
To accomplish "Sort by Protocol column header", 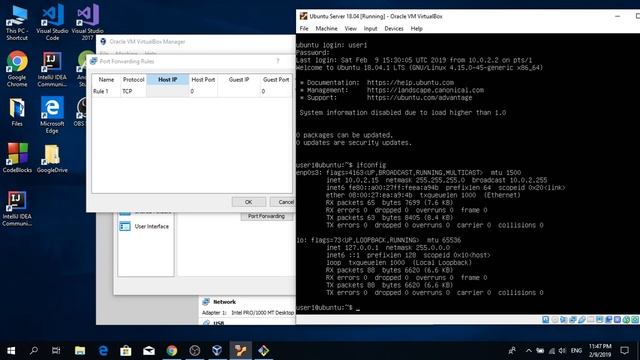I will (133, 80).
